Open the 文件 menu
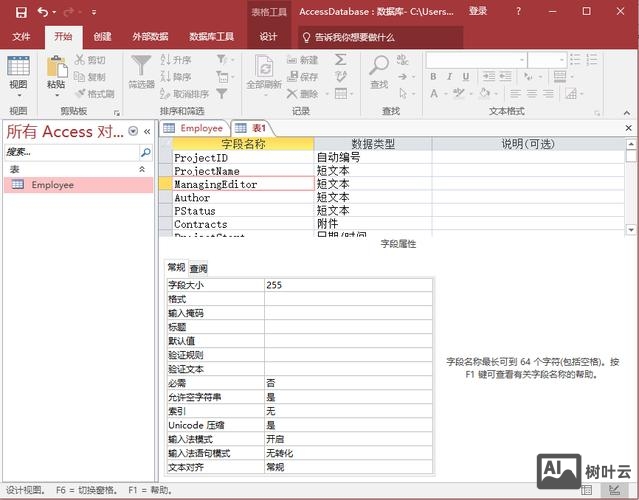The image size is (639, 500). [x=21, y=37]
